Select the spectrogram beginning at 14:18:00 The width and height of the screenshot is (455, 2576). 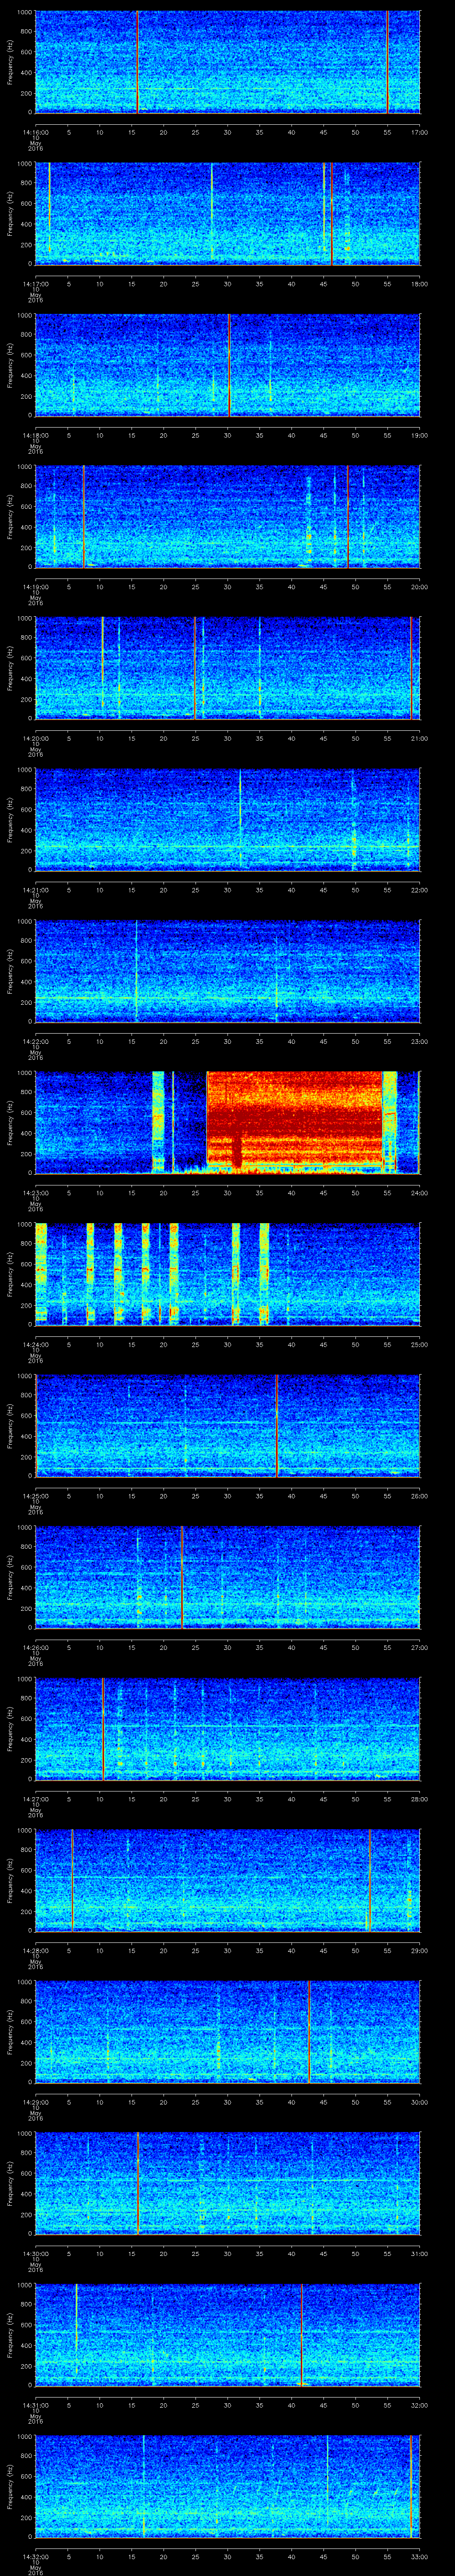click(x=227, y=365)
